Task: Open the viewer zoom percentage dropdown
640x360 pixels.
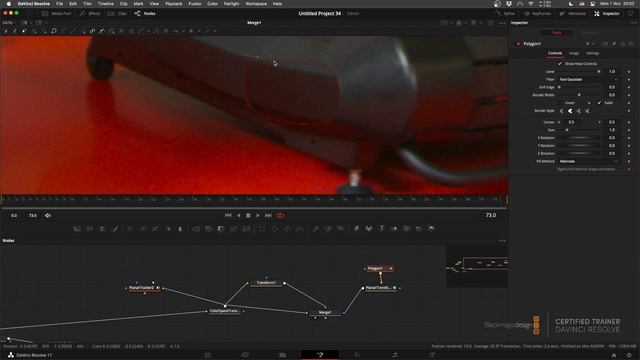Action: [9, 23]
